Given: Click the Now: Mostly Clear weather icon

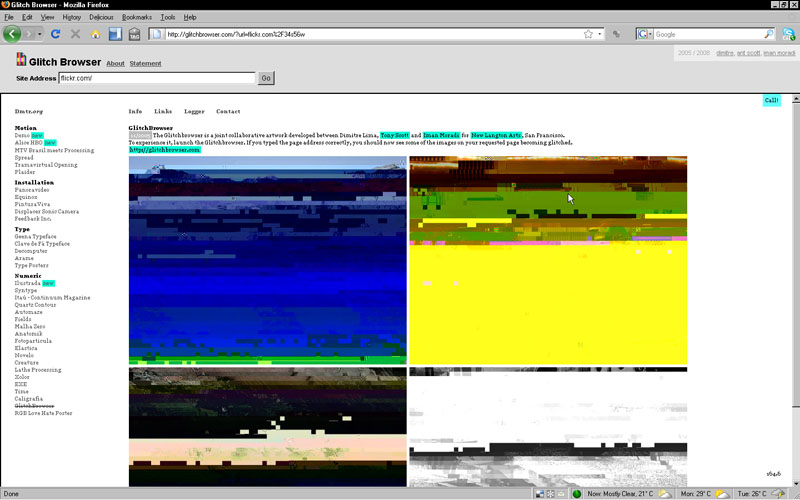Looking at the screenshot, I should coord(665,494).
